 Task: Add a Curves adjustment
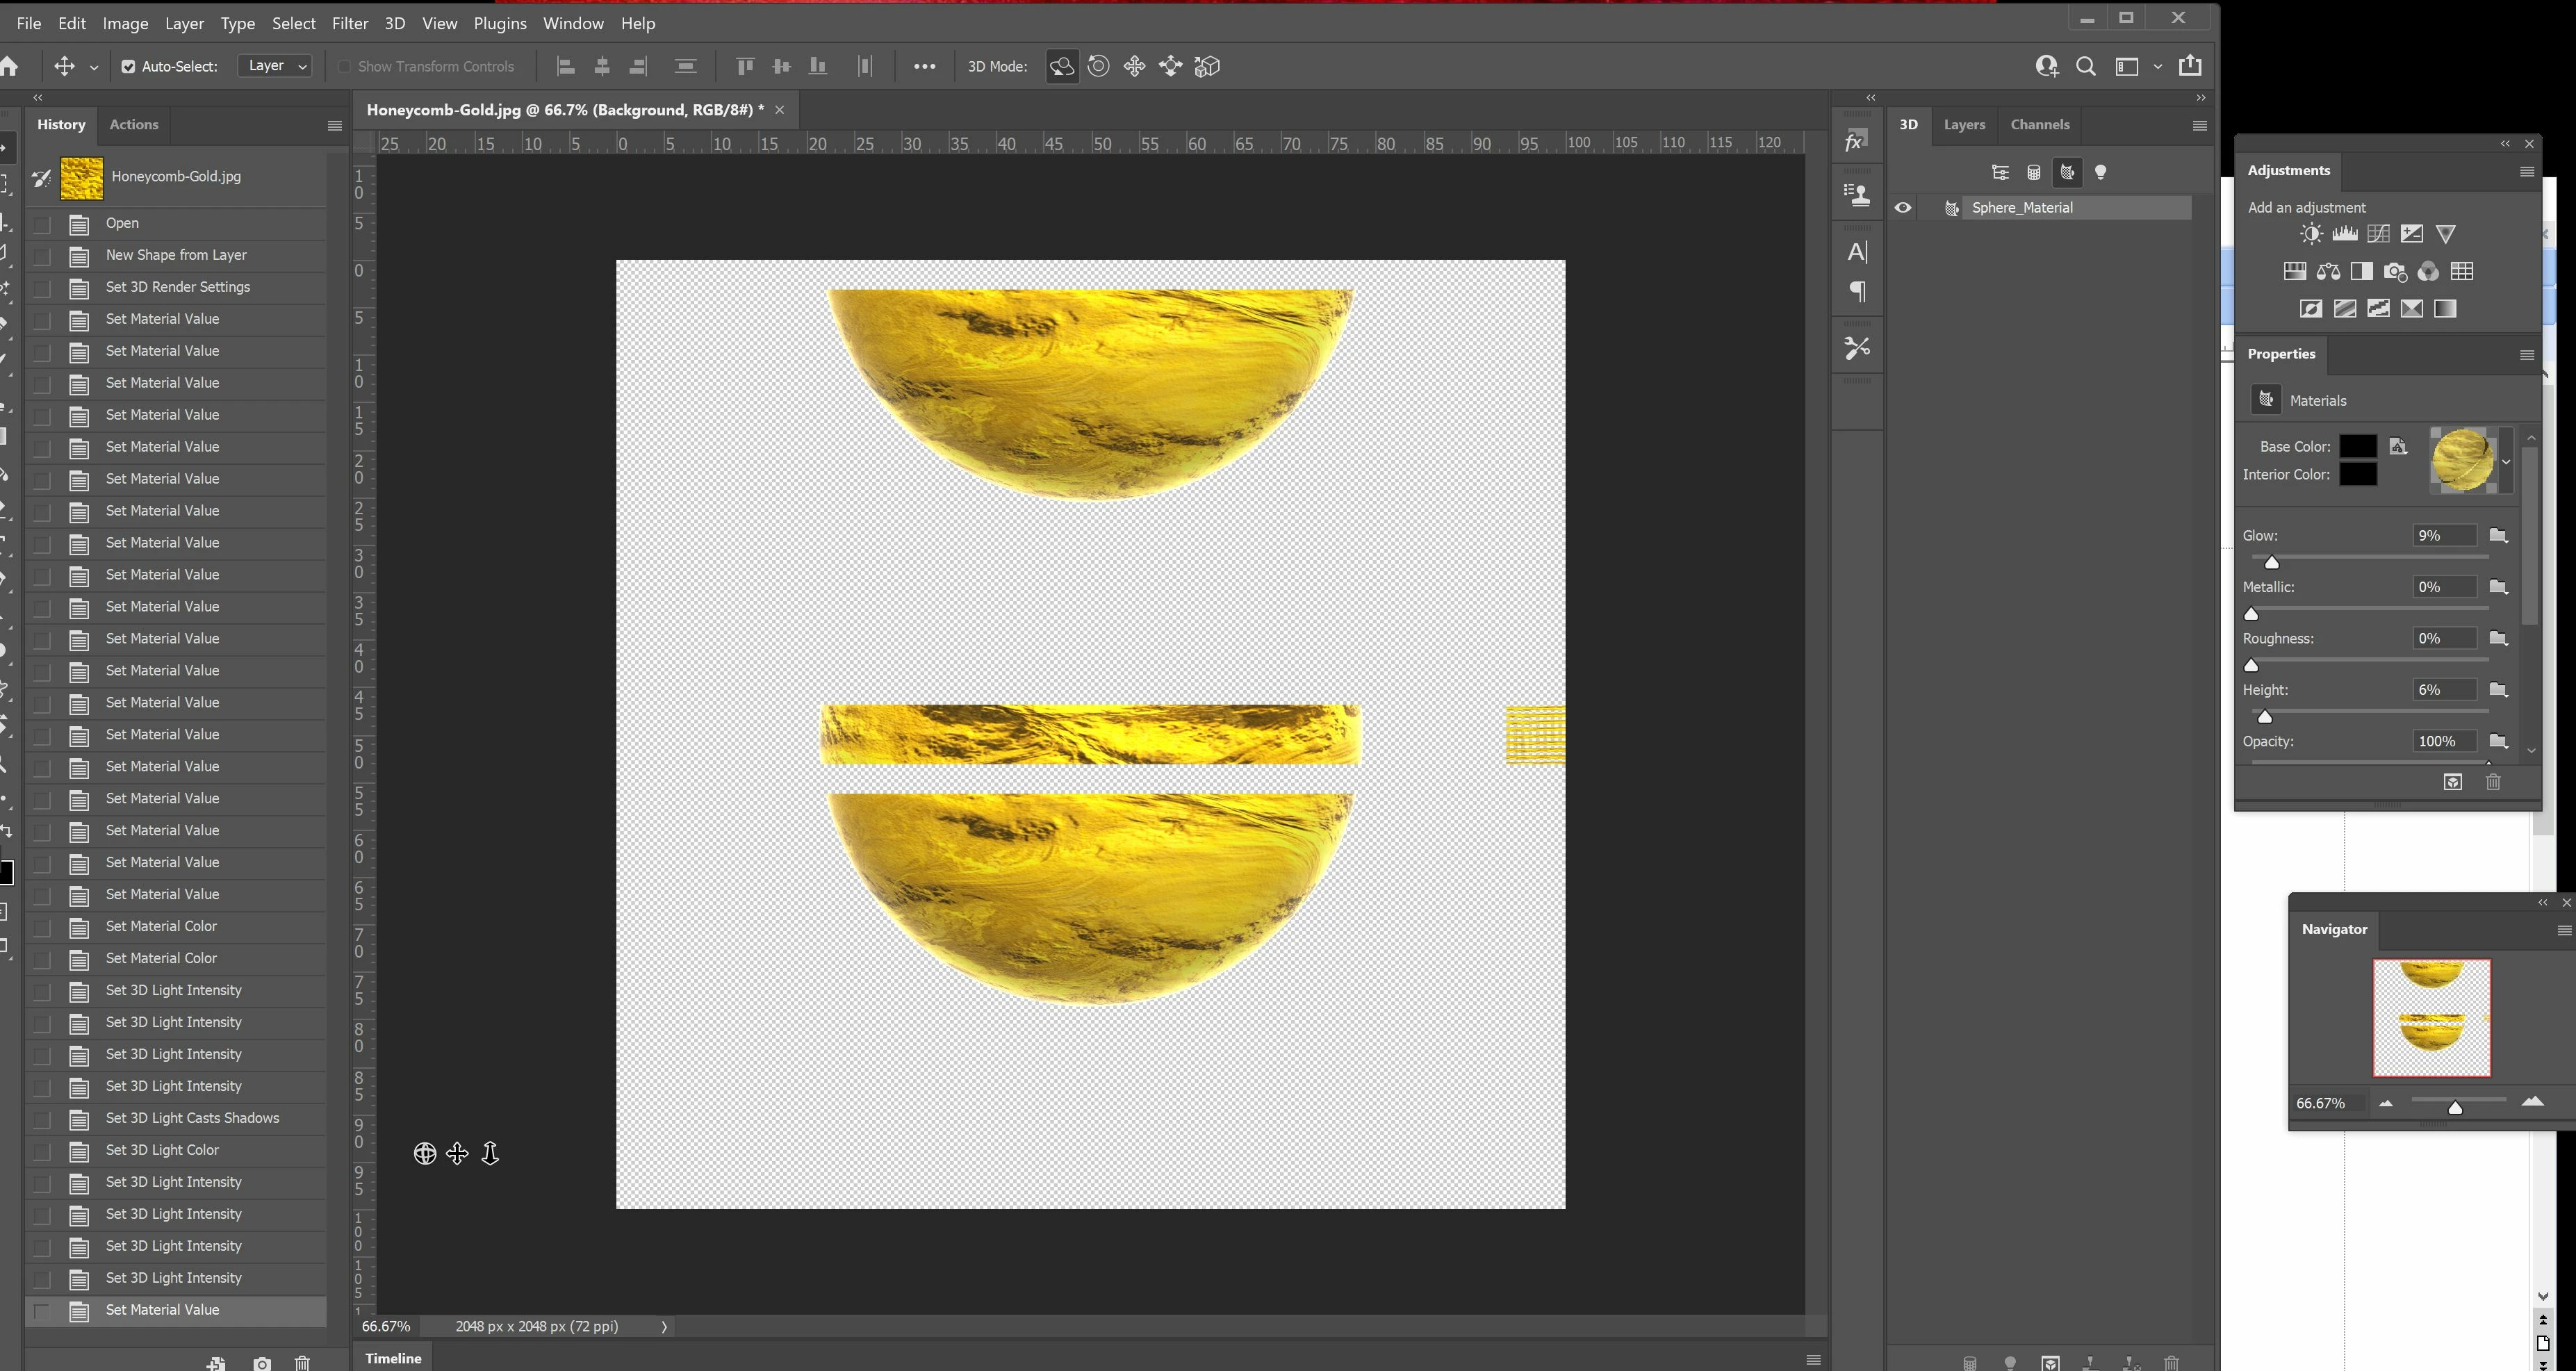(x=2378, y=234)
